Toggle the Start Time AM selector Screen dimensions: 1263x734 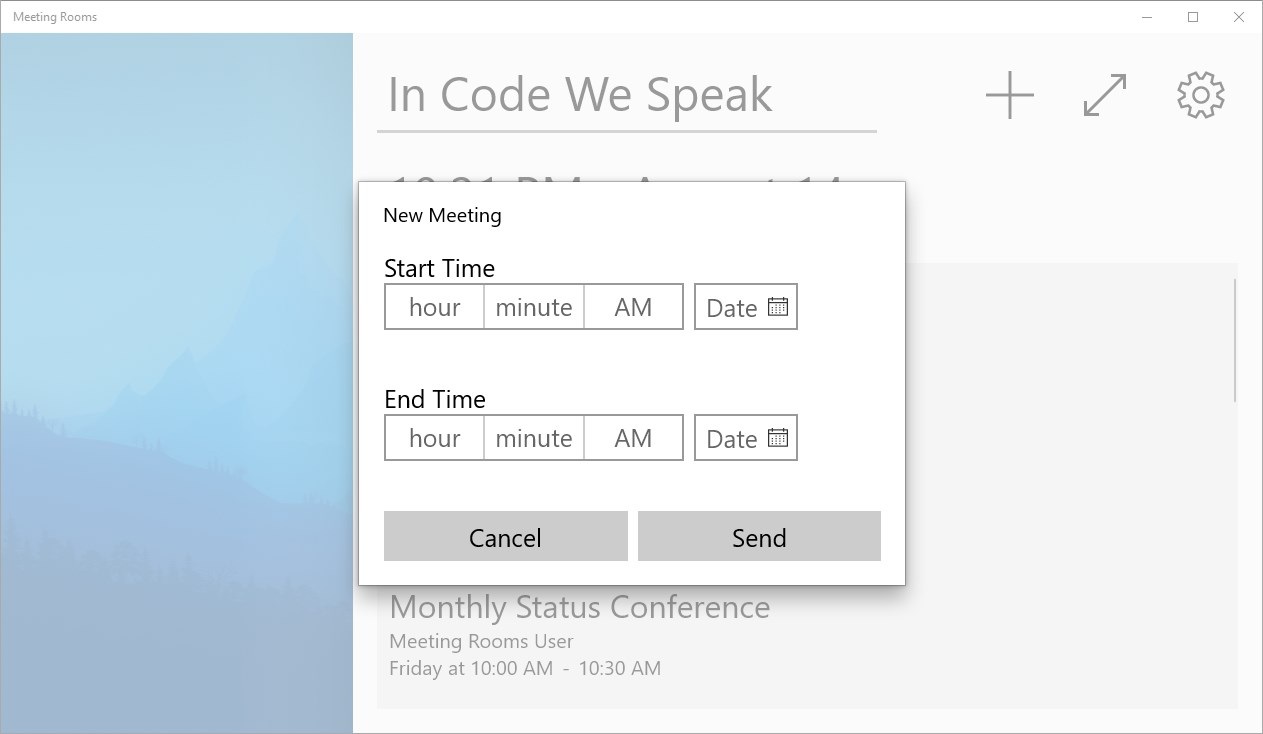[633, 307]
